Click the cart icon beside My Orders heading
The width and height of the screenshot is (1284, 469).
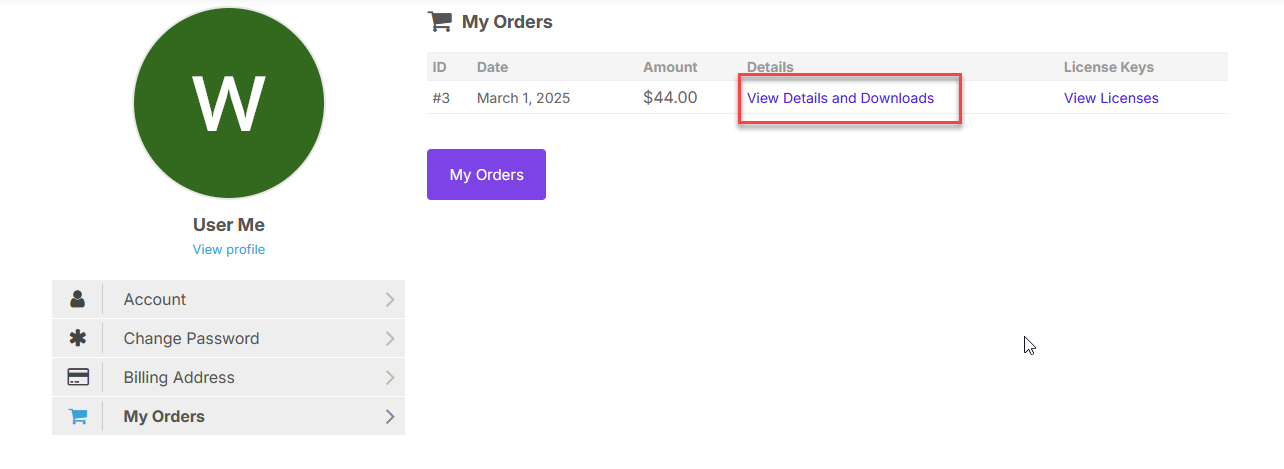click(x=439, y=21)
